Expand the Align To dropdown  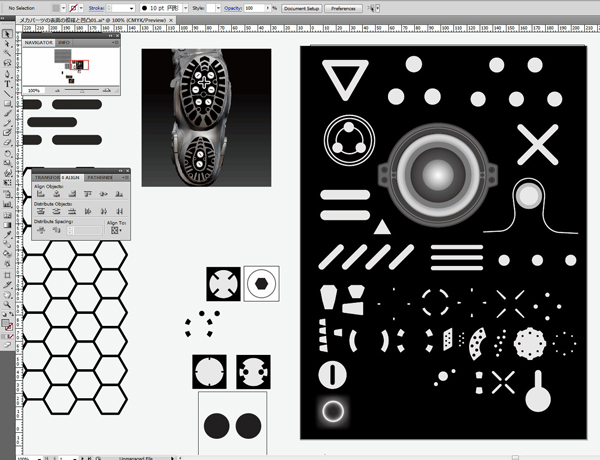tap(115, 229)
